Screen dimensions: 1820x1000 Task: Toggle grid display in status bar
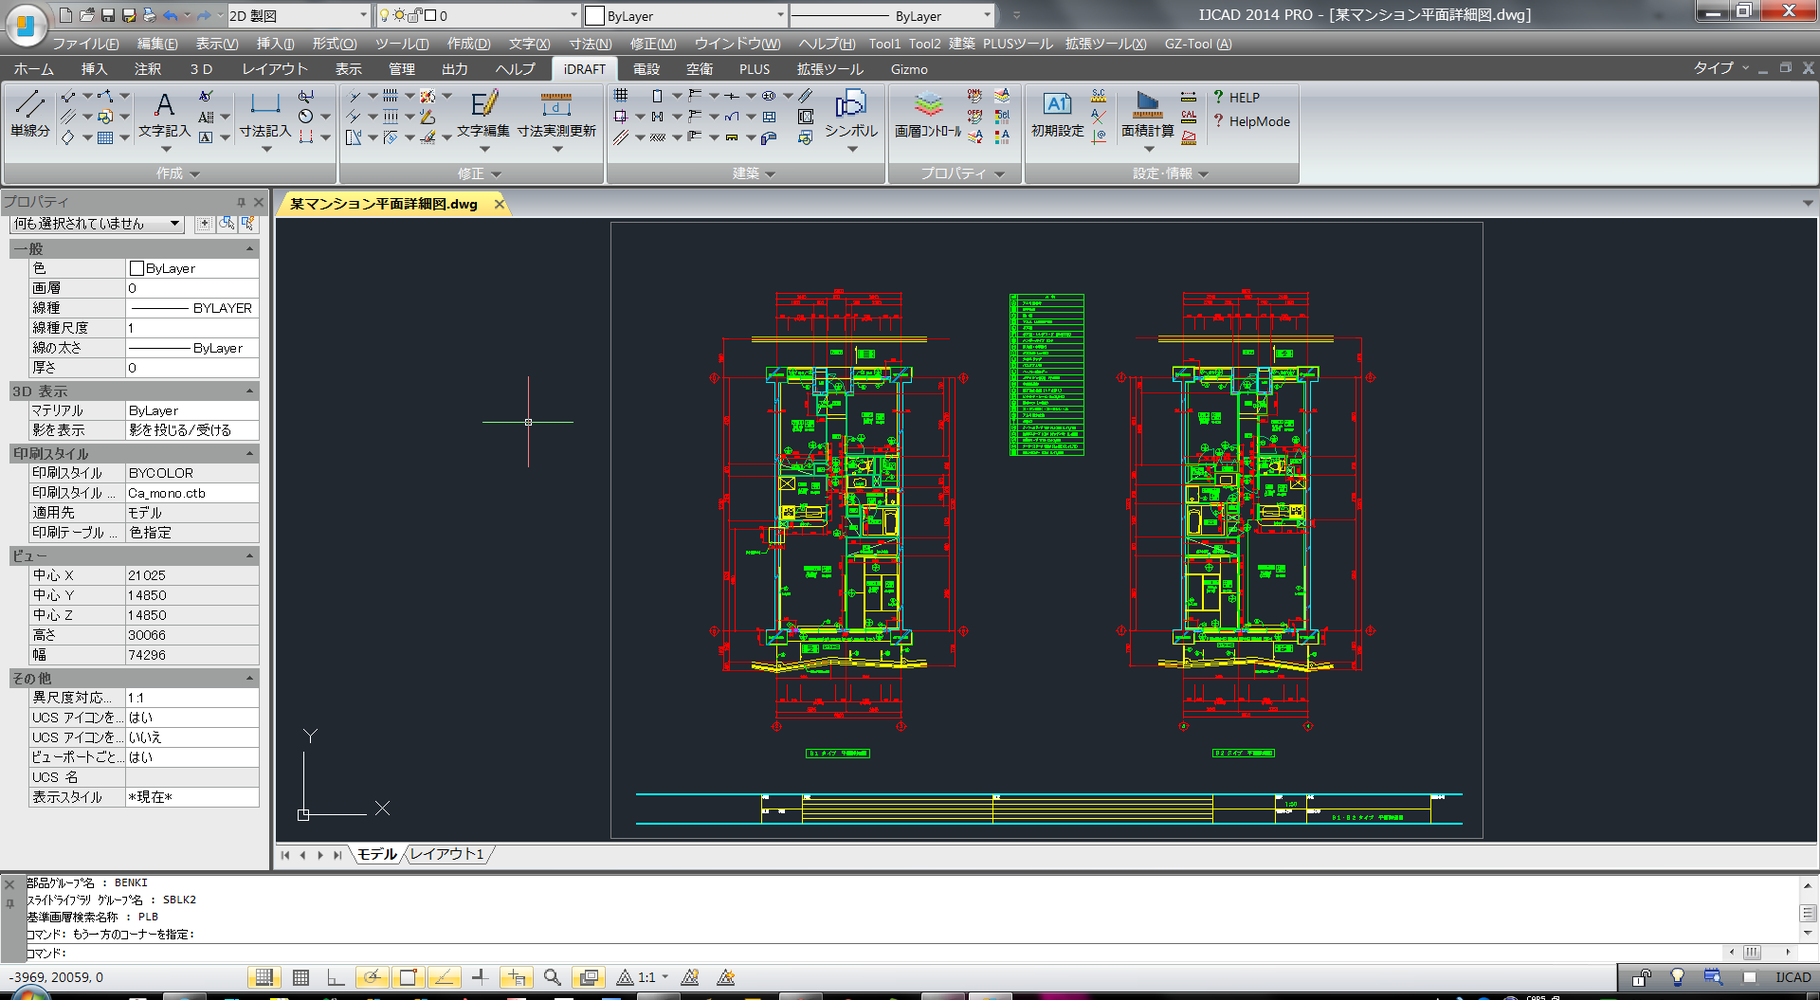(x=300, y=977)
